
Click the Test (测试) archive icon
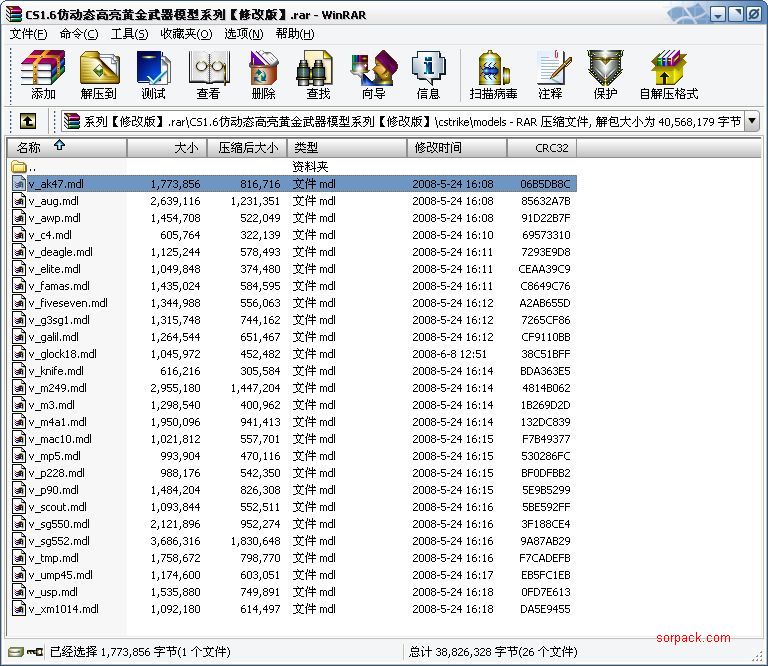[154, 75]
